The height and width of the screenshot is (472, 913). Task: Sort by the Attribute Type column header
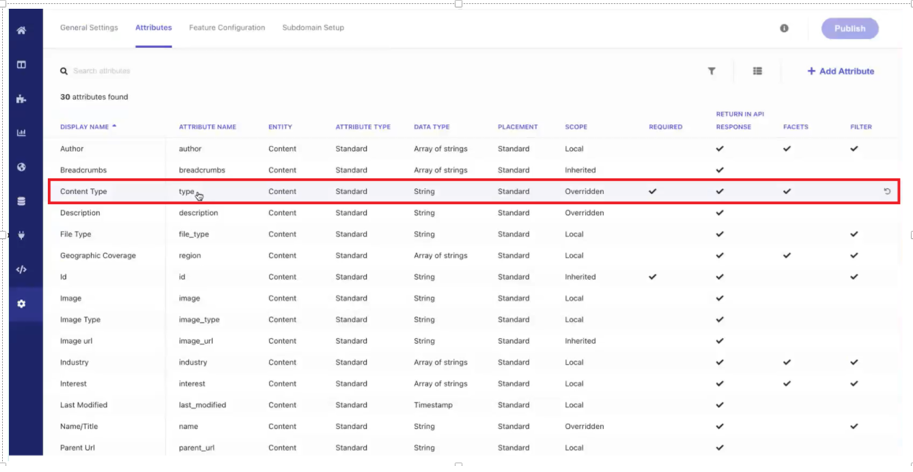click(x=363, y=127)
